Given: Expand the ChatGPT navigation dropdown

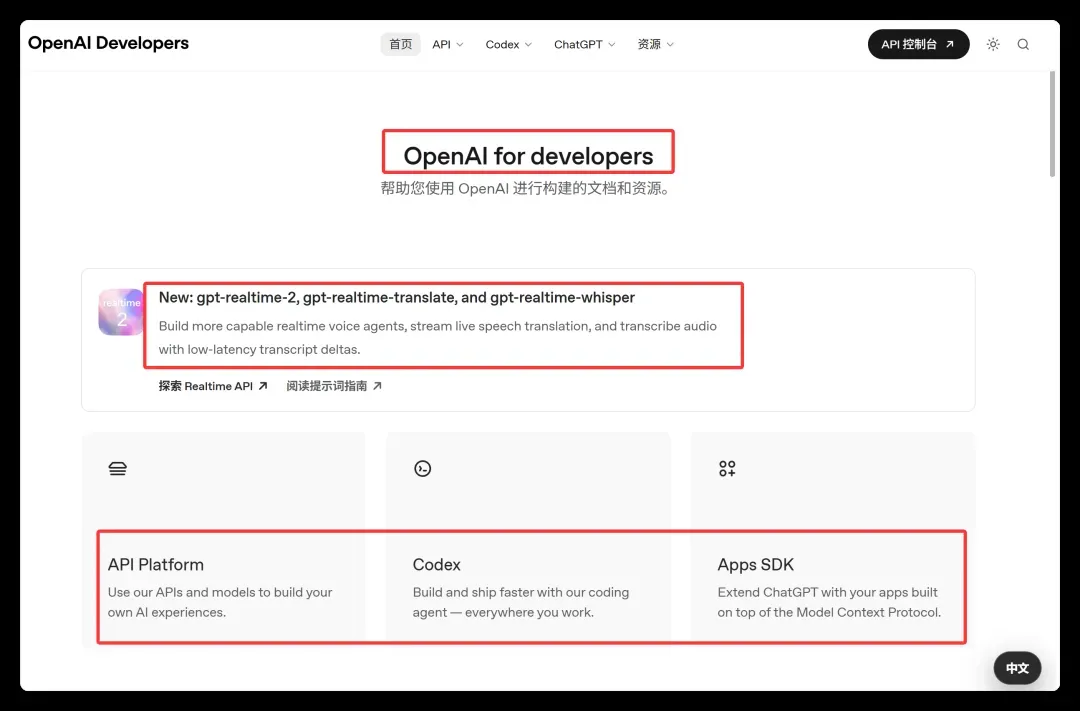Looking at the screenshot, I should tap(584, 44).
